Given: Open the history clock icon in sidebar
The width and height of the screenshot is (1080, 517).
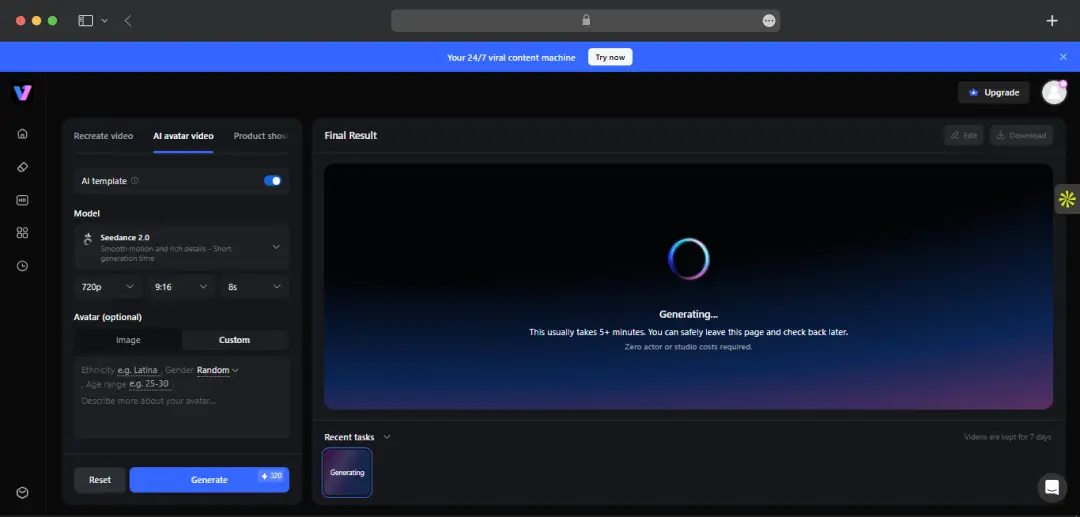Looking at the screenshot, I should [x=22, y=266].
